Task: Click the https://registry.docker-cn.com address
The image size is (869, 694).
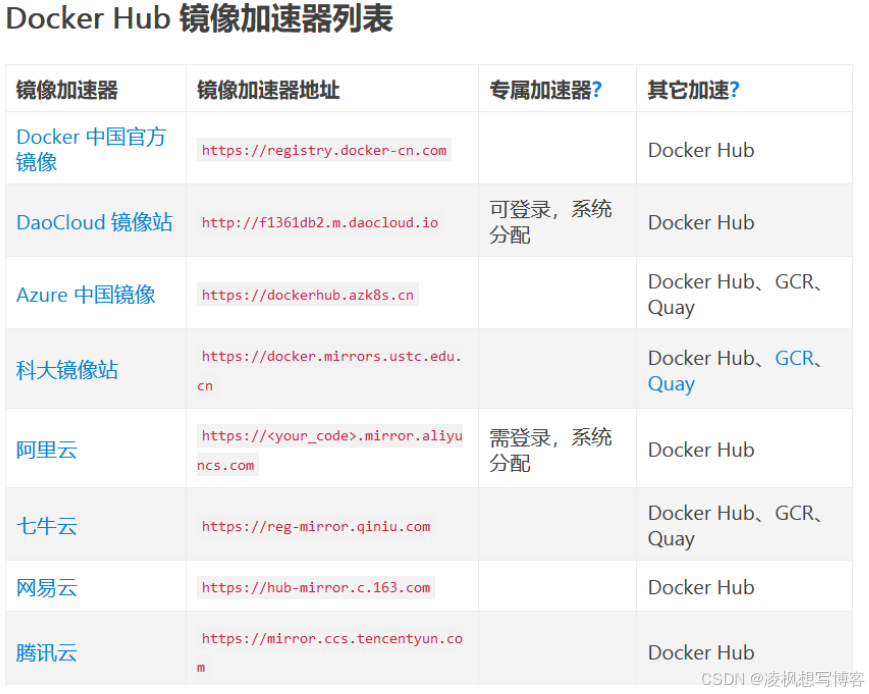Action: pos(324,150)
